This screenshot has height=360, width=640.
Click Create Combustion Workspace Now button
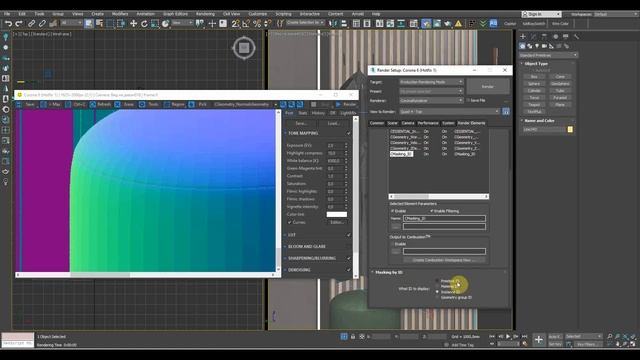[444, 260]
